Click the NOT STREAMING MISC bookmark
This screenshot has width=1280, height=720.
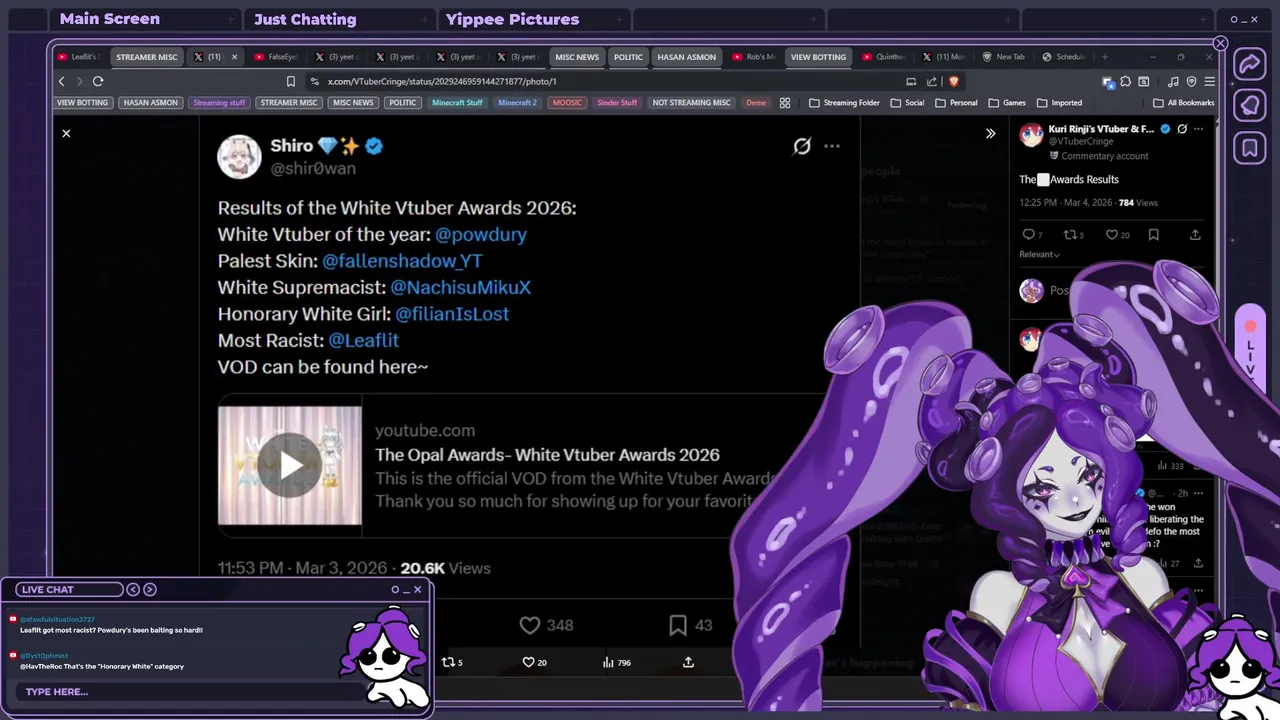(691, 103)
